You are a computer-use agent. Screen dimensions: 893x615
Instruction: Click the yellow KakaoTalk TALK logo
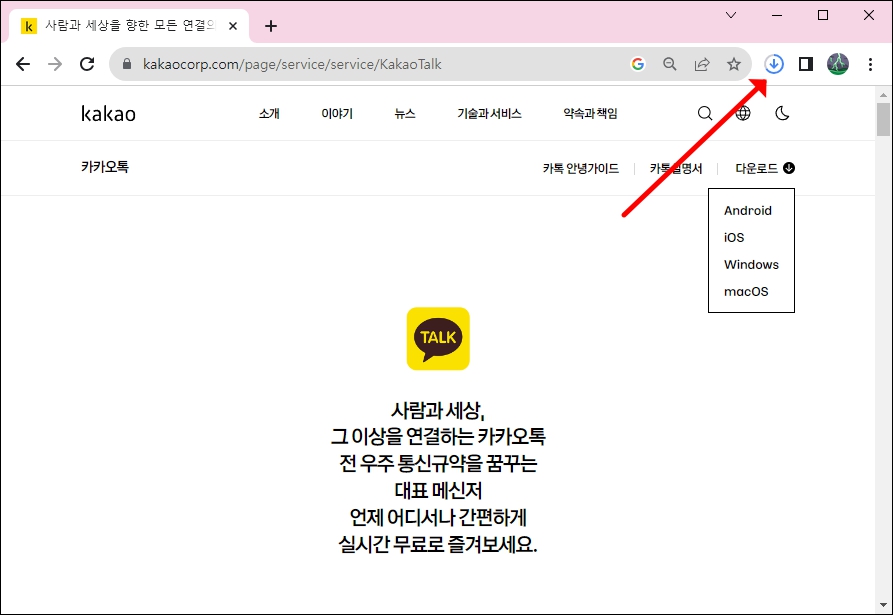click(437, 338)
